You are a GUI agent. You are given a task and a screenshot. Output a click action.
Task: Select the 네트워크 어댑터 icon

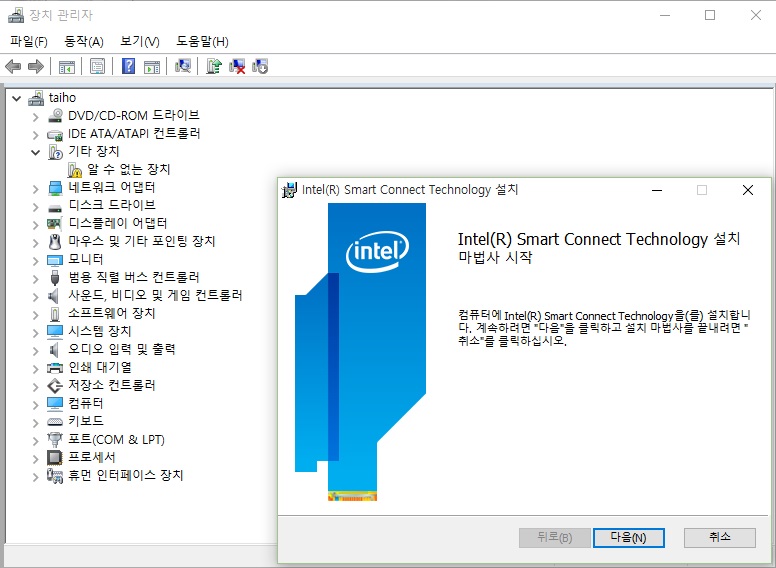click(x=55, y=188)
